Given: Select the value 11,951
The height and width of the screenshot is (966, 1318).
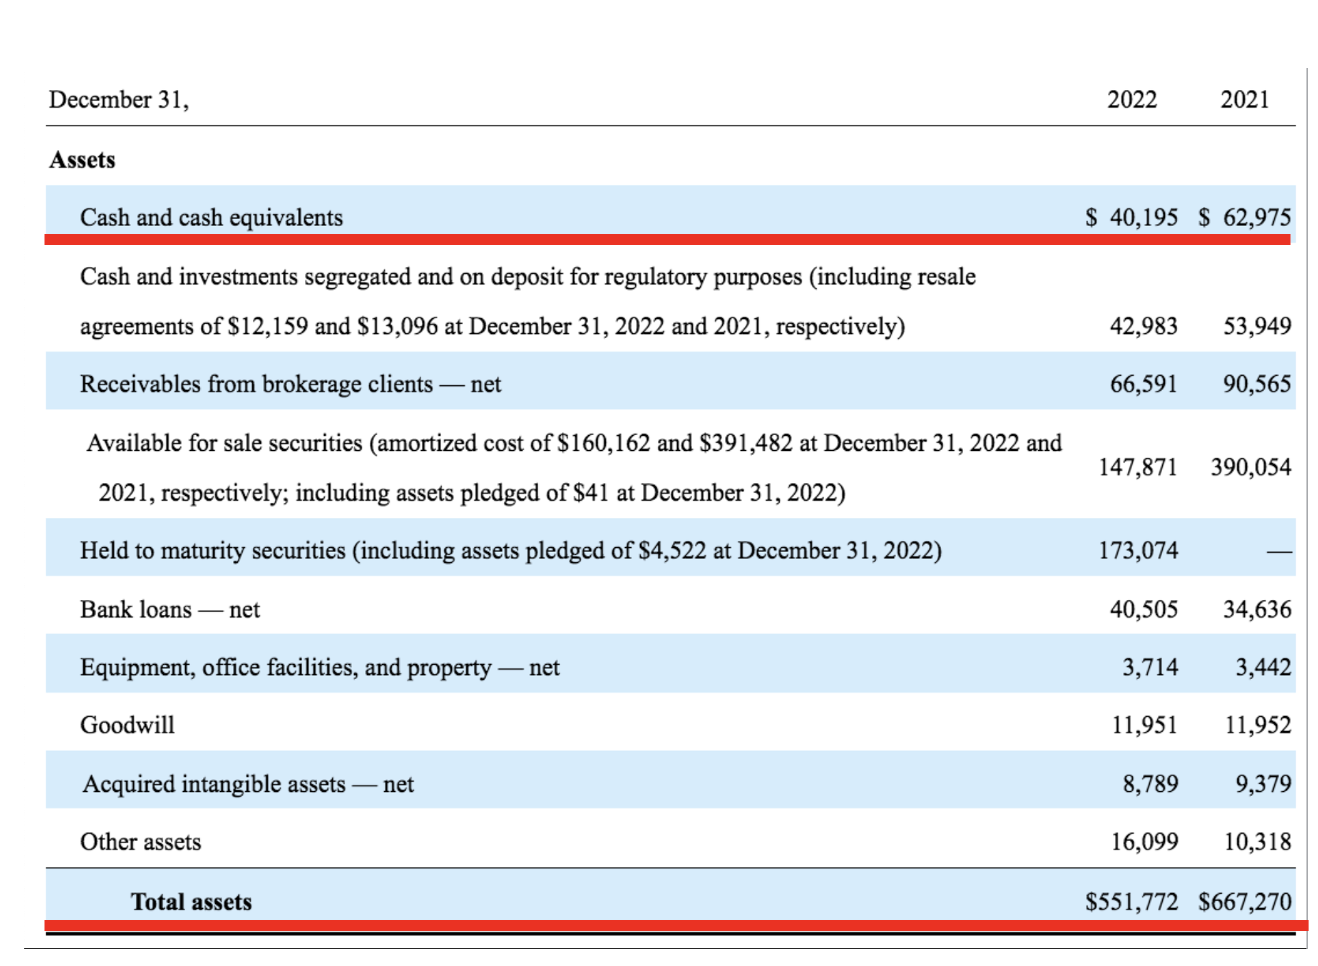Looking at the screenshot, I should [1145, 725].
